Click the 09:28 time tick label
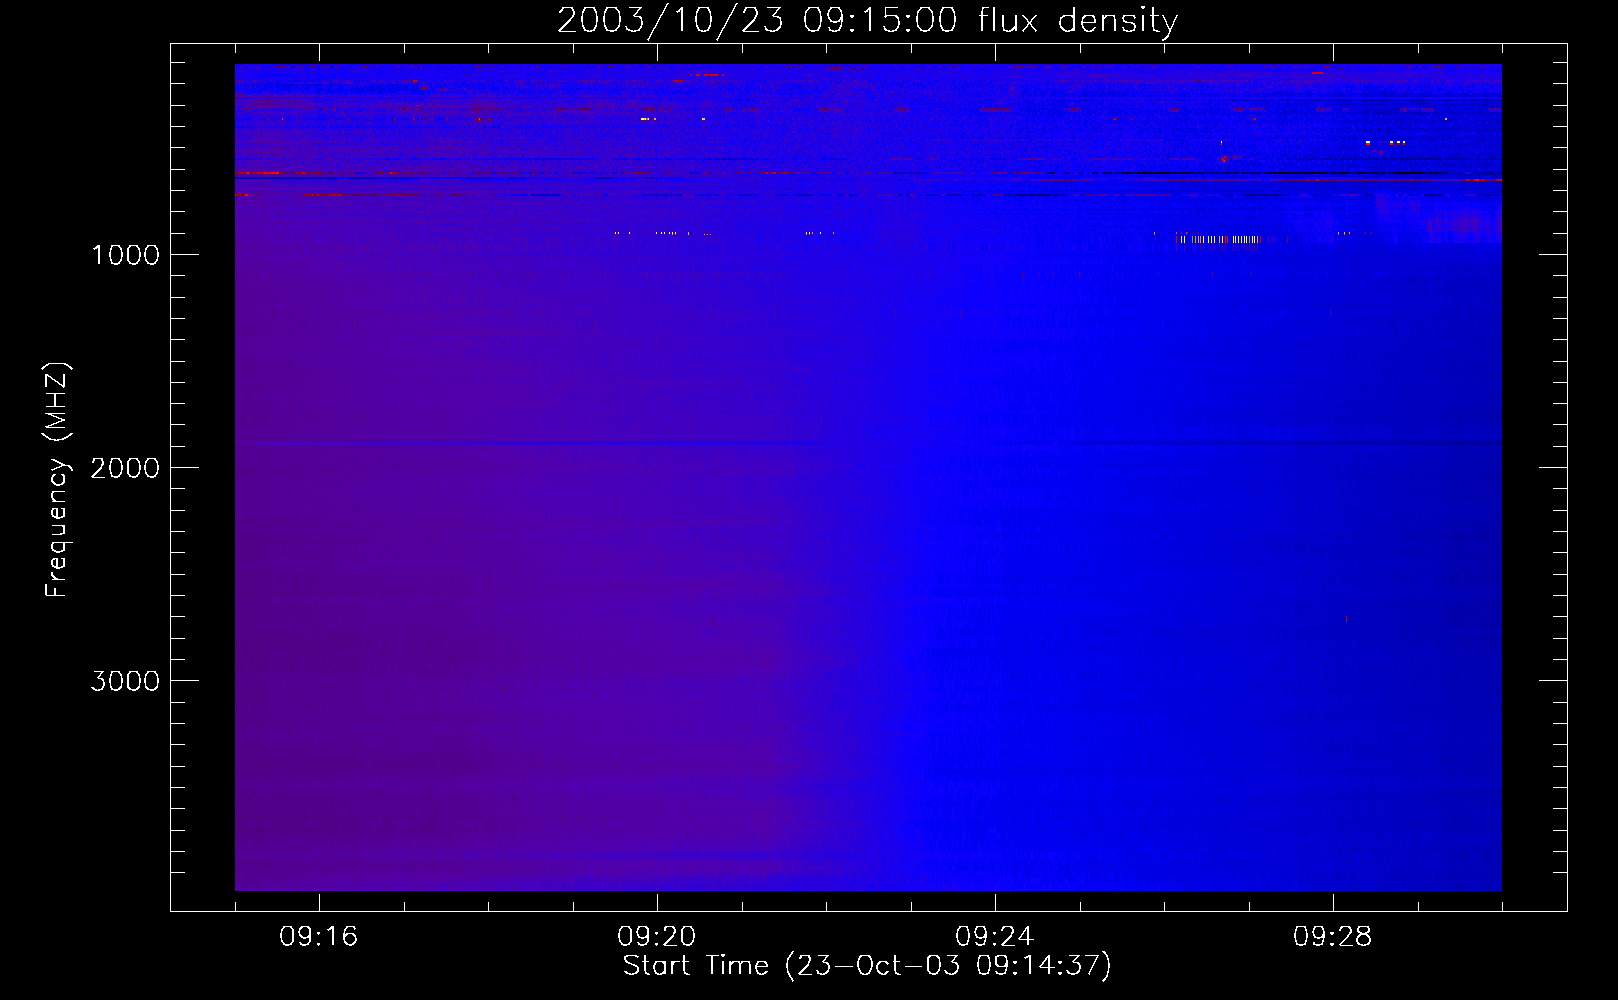Viewport: 1618px width, 1000px height. tap(1333, 937)
